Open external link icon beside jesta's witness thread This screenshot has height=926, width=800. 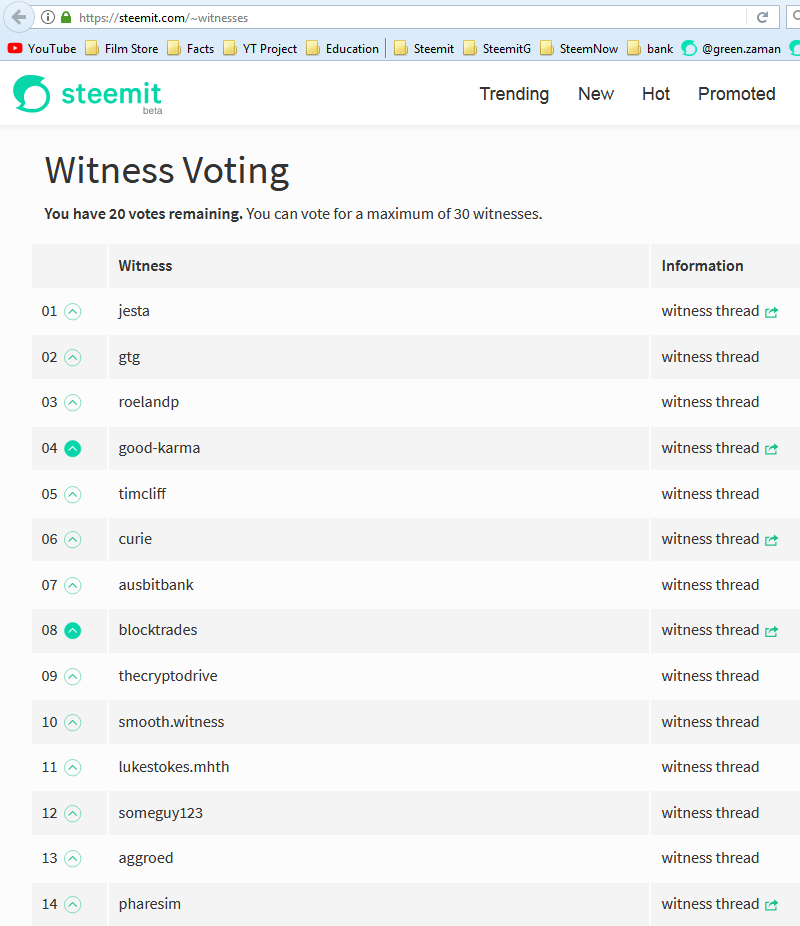(771, 312)
